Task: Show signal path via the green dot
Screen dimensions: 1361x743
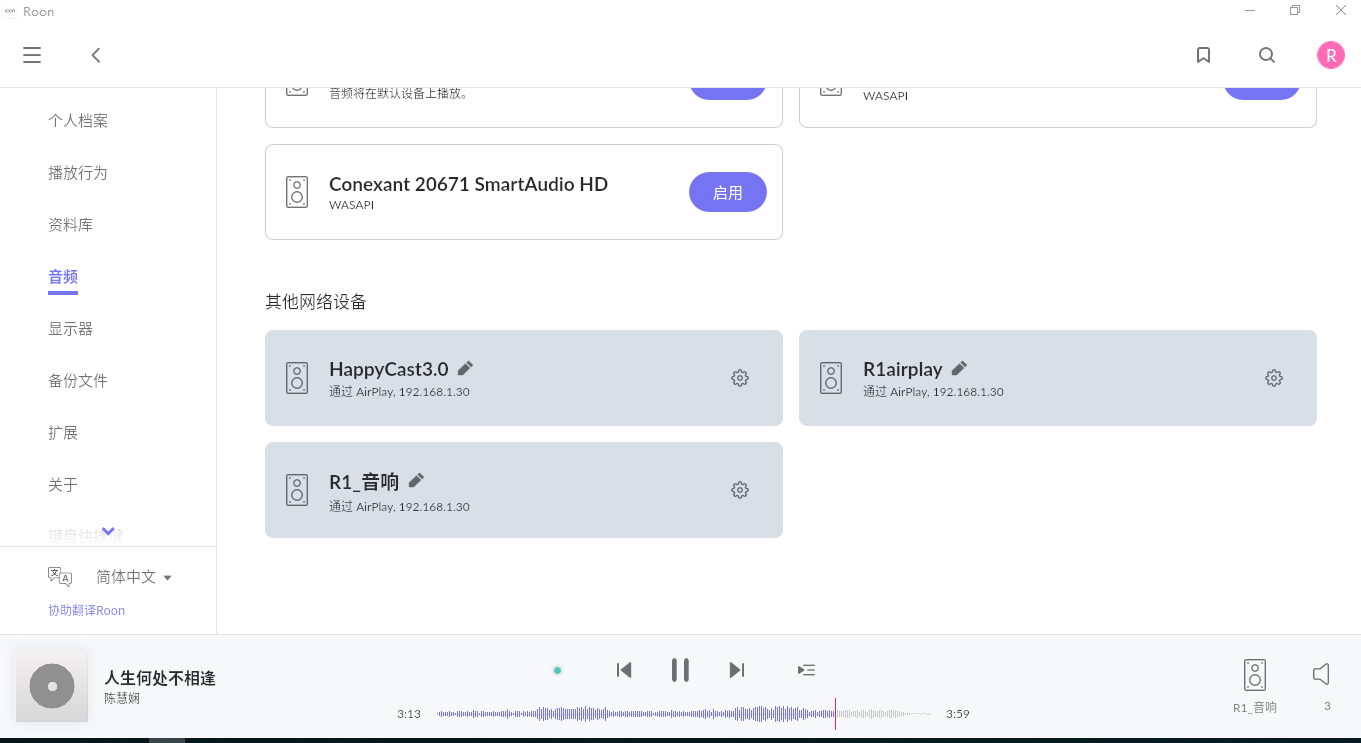Action: [558, 670]
